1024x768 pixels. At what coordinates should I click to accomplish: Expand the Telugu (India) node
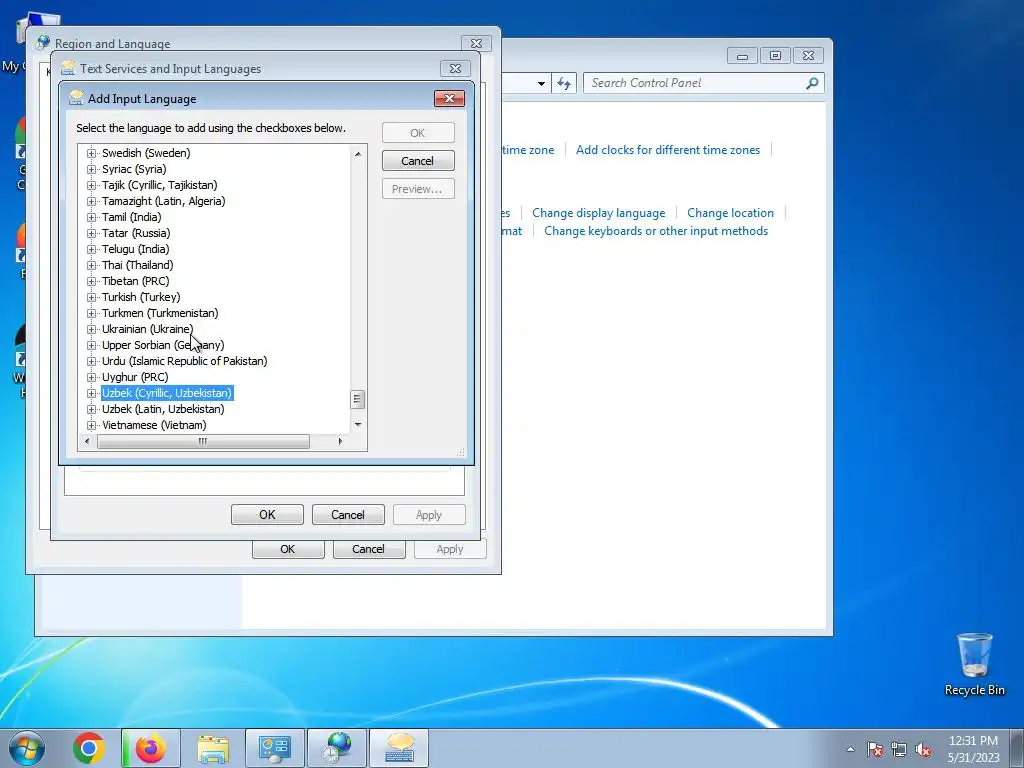click(x=91, y=249)
